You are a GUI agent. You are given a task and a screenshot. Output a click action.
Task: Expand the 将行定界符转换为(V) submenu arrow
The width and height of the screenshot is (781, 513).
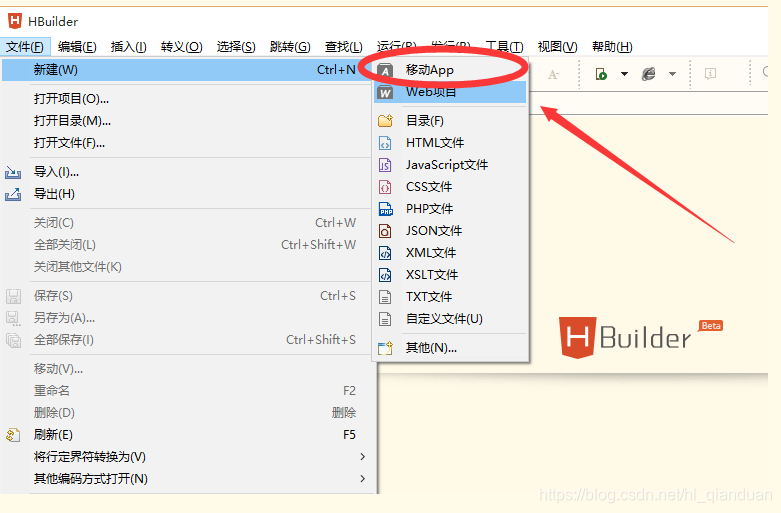363,457
